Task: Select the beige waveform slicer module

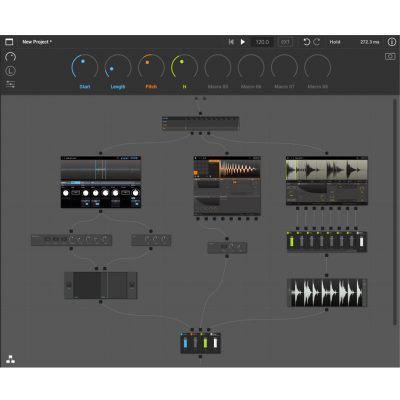Action: tap(327, 180)
